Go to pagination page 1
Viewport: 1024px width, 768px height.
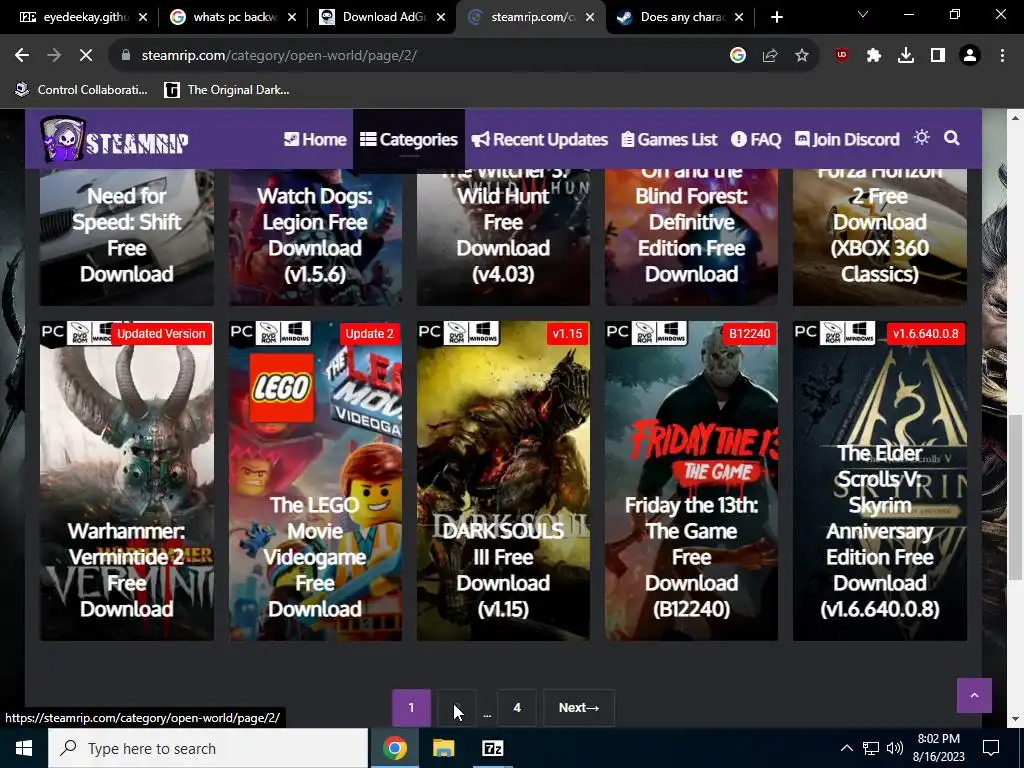[x=411, y=707]
